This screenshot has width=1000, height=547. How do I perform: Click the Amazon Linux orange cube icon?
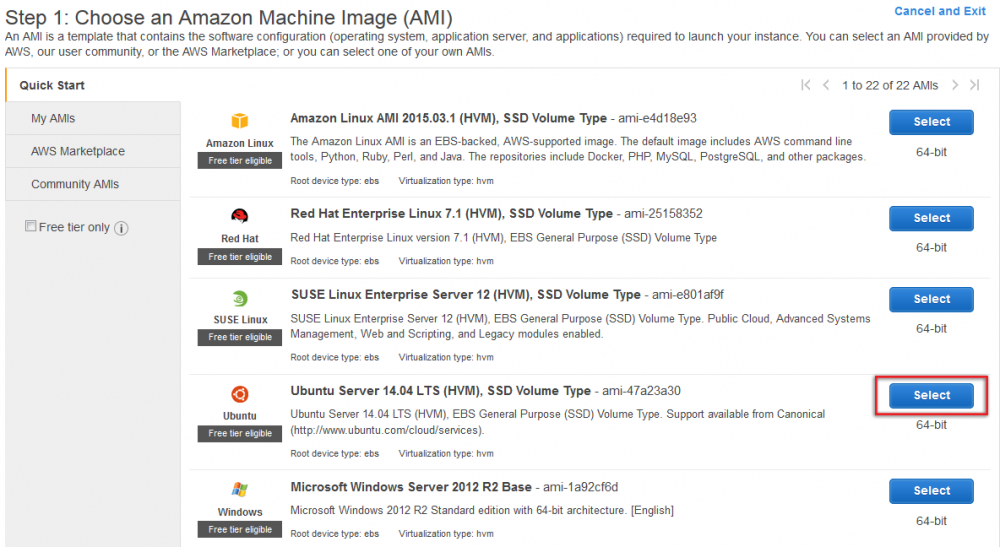[240, 120]
